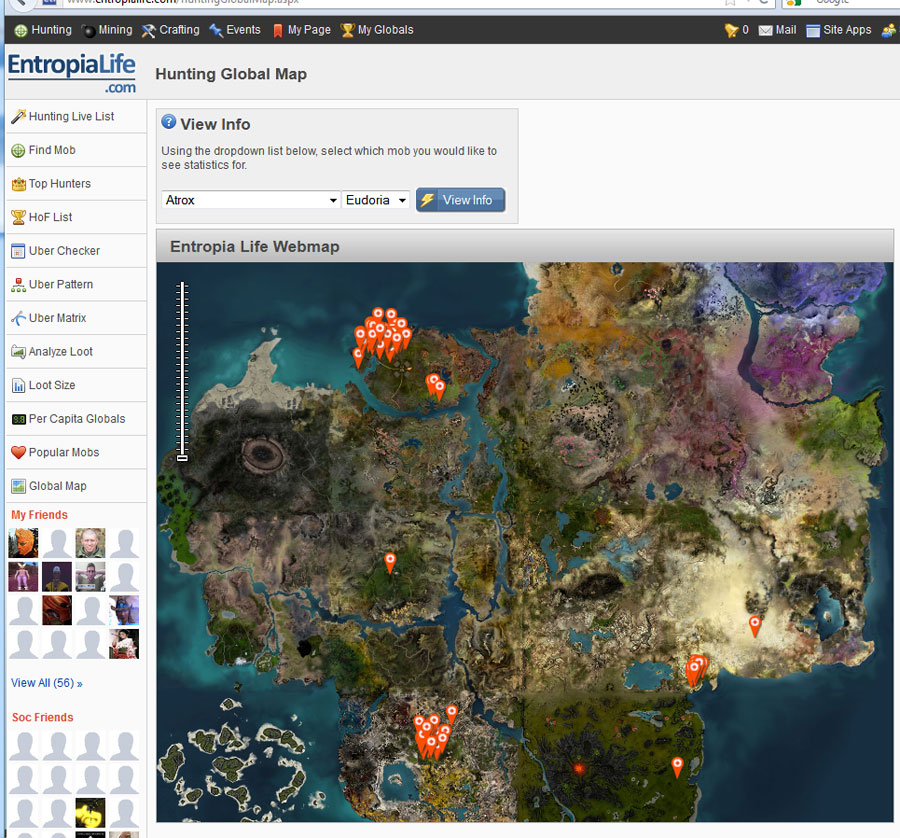Open Hunting Live List from the sidebar
This screenshot has width=900, height=838.
76,117
